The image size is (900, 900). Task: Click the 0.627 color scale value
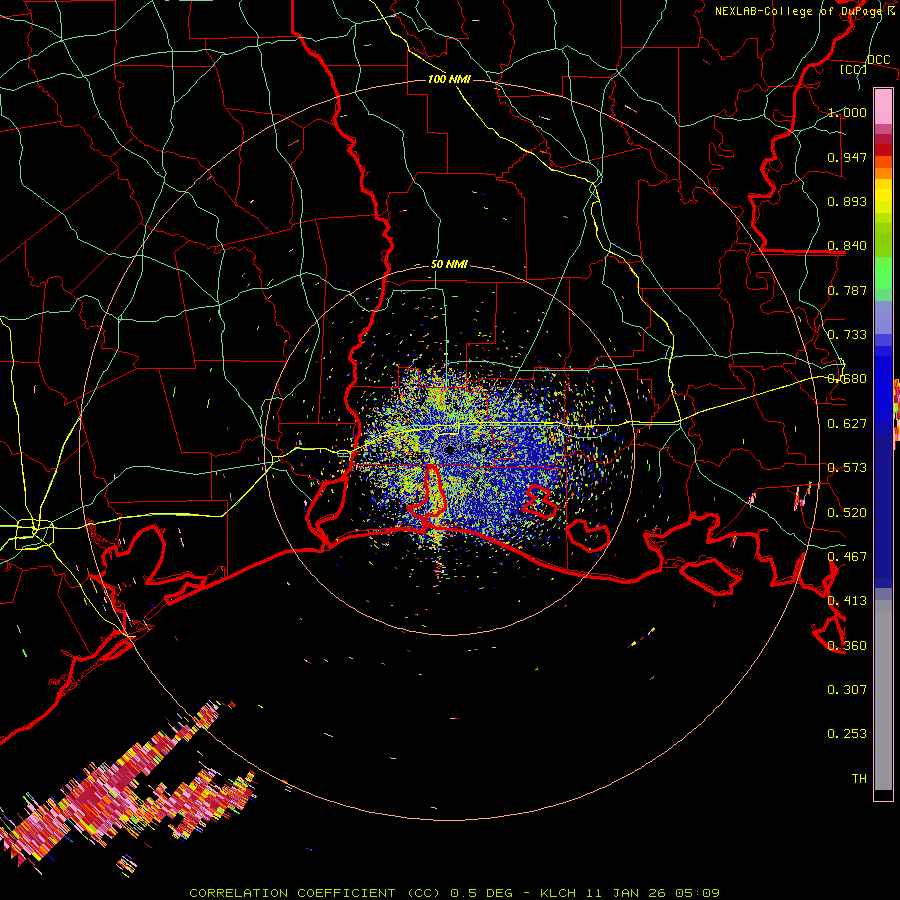[847, 424]
